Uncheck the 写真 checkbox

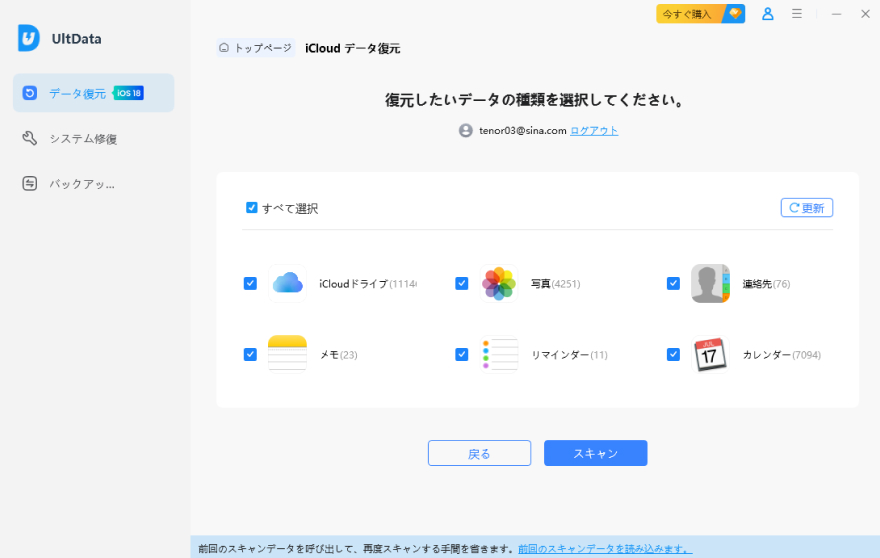click(462, 283)
